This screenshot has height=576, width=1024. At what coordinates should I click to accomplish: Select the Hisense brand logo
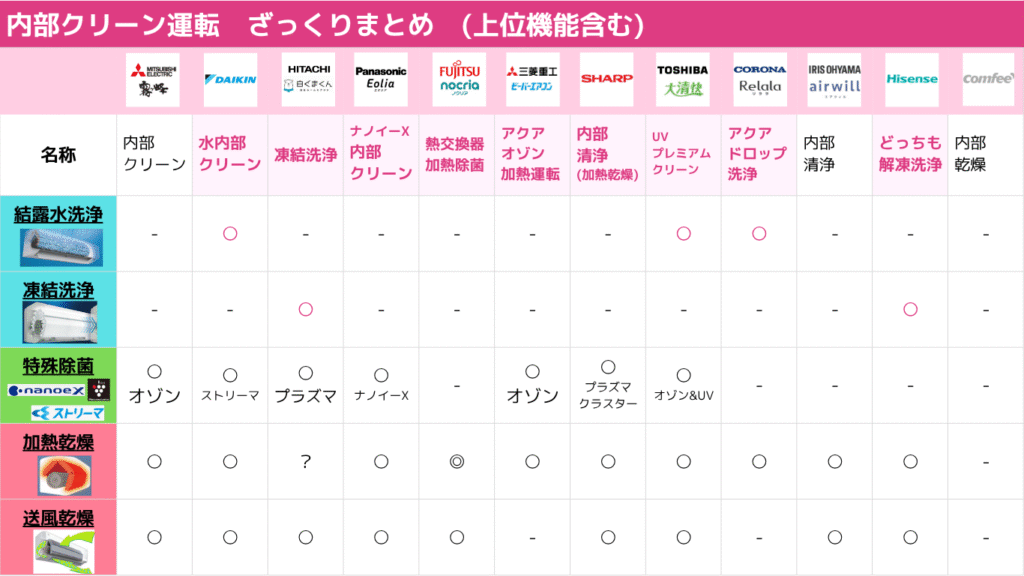[912, 80]
